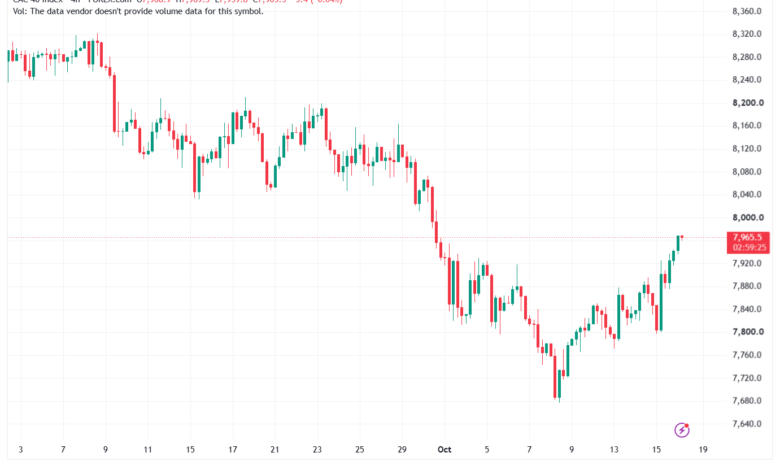Click date label 21 on time axis
This screenshot has height=470, width=780.
pos(275,450)
